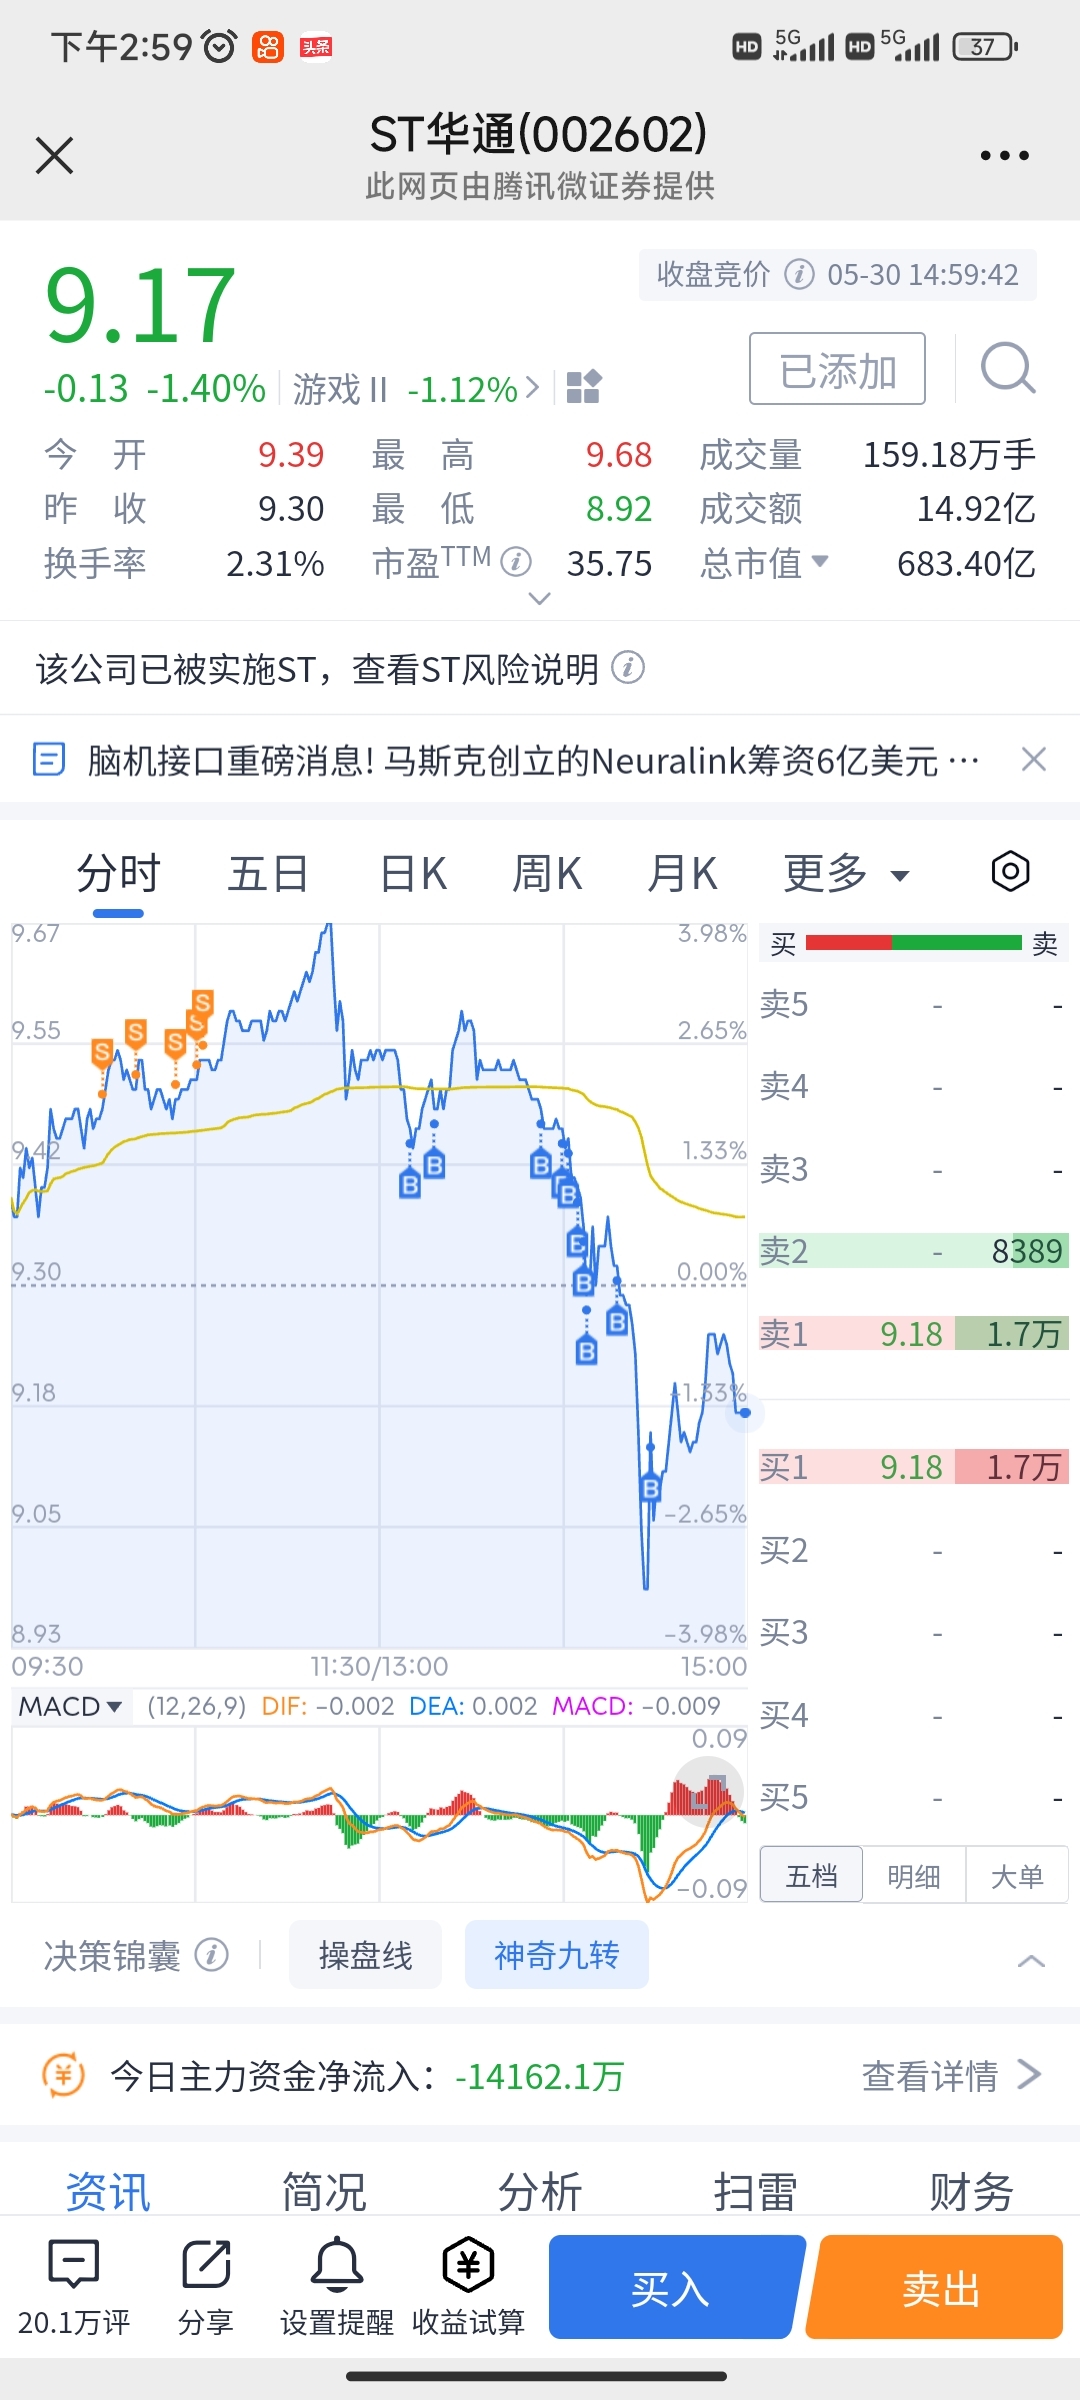Screen dimensions: 1080x2400
Task: Open the three-dot more options menu
Action: click(x=1004, y=156)
